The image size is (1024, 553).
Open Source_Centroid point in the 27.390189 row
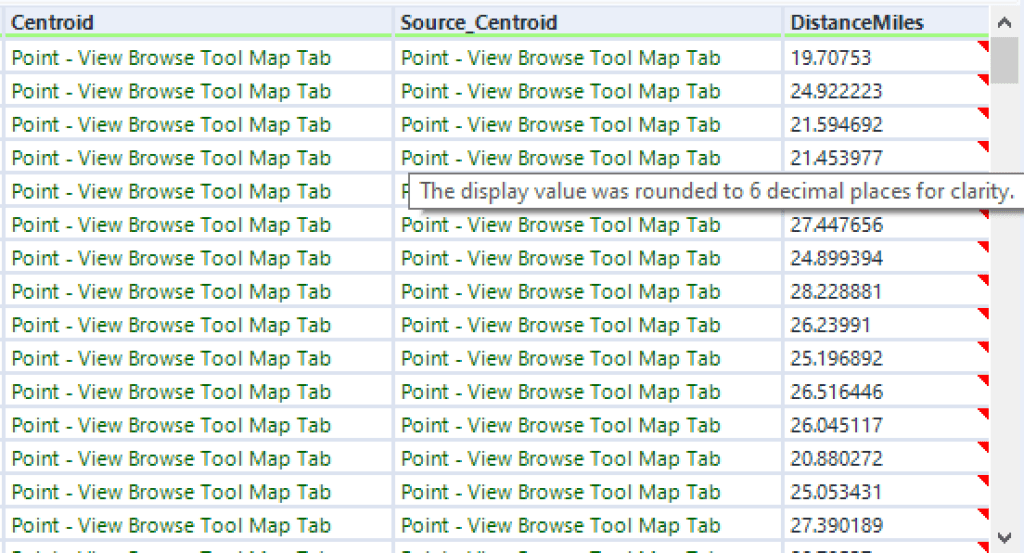(x=560, y=525)
